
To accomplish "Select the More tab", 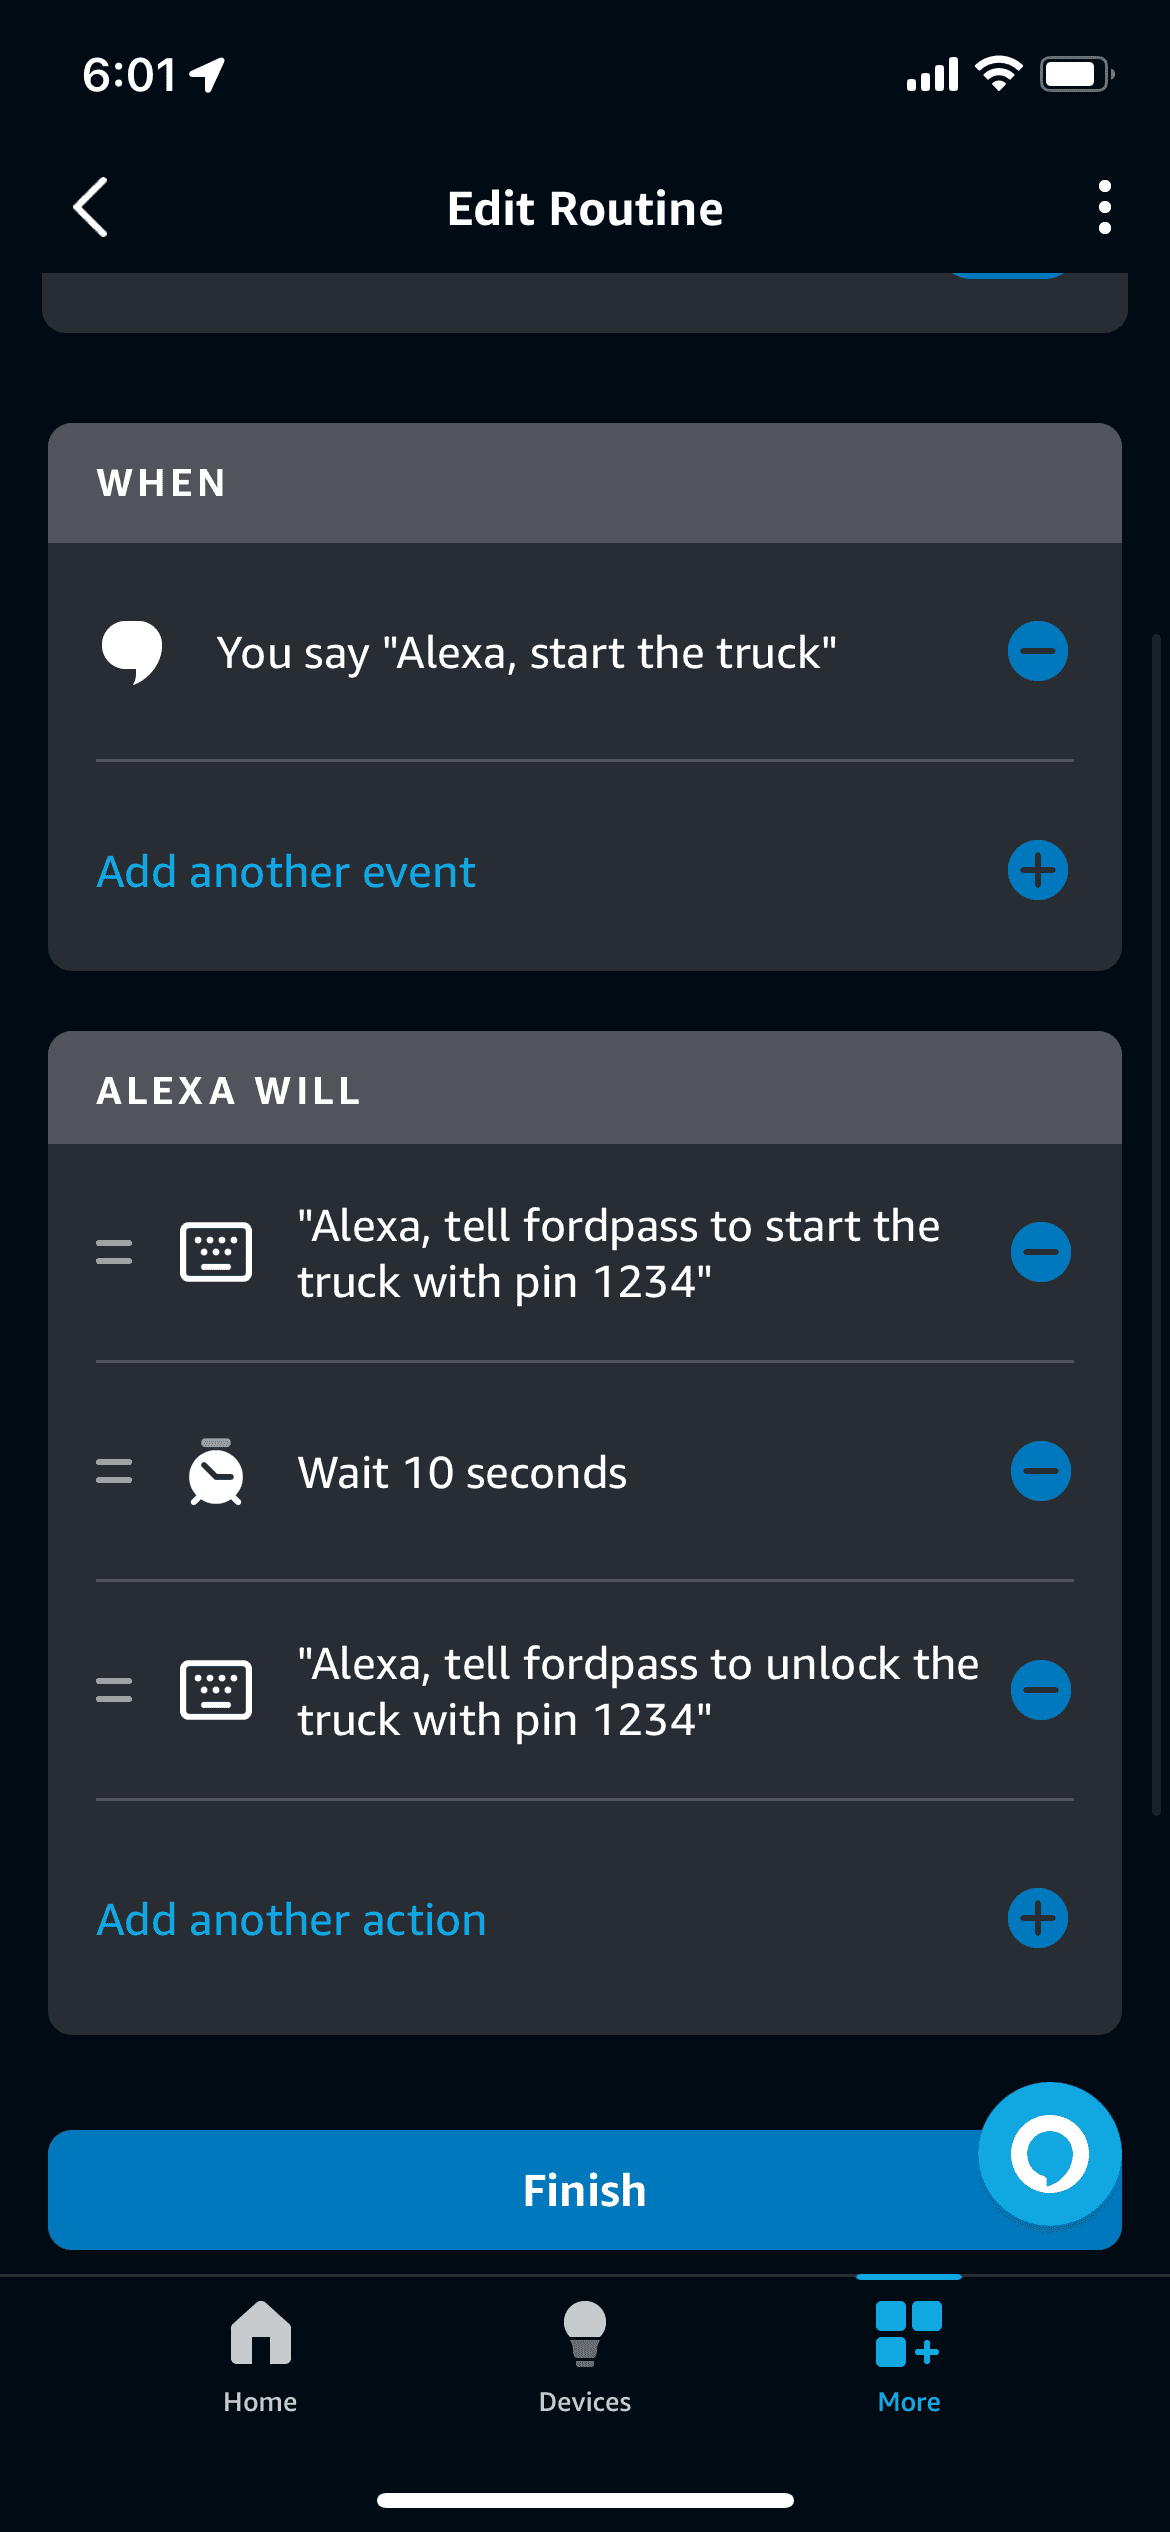I will coord(909,2356).
